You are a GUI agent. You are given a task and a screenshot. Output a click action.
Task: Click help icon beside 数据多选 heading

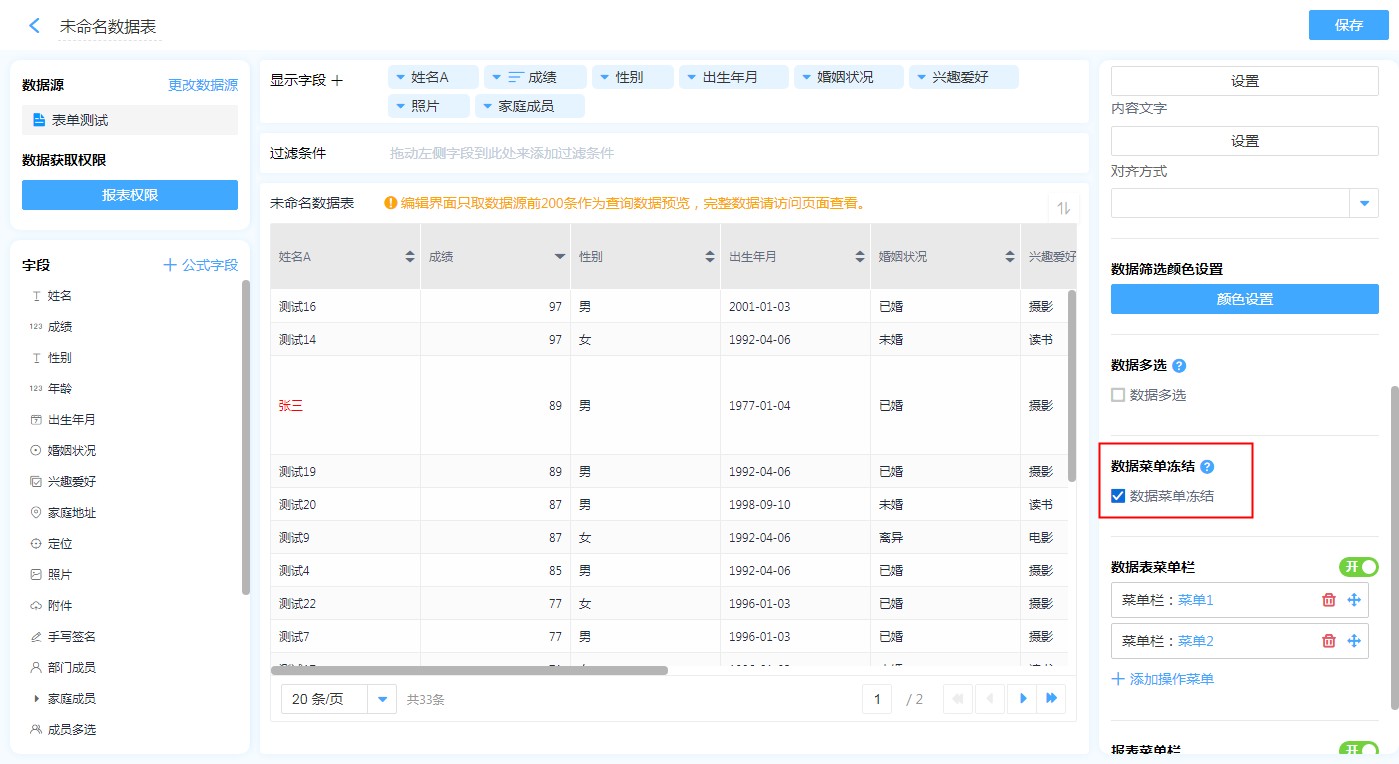click(1179, 366)
